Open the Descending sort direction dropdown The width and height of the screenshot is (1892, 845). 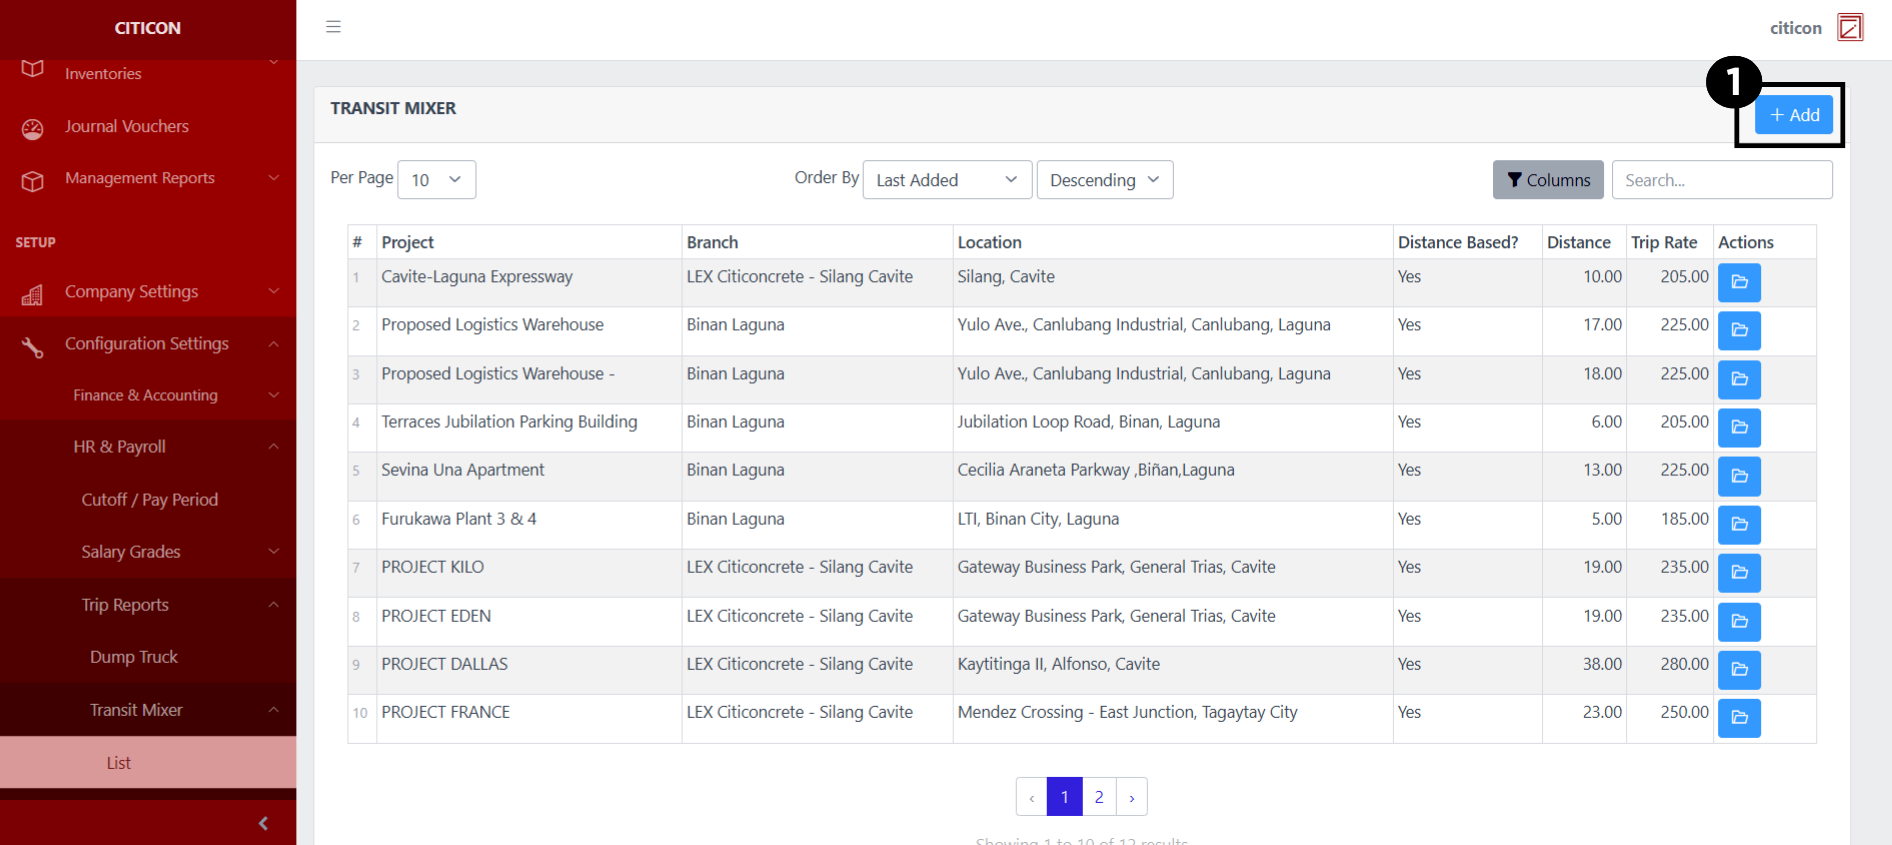(x=1105, y=180)
